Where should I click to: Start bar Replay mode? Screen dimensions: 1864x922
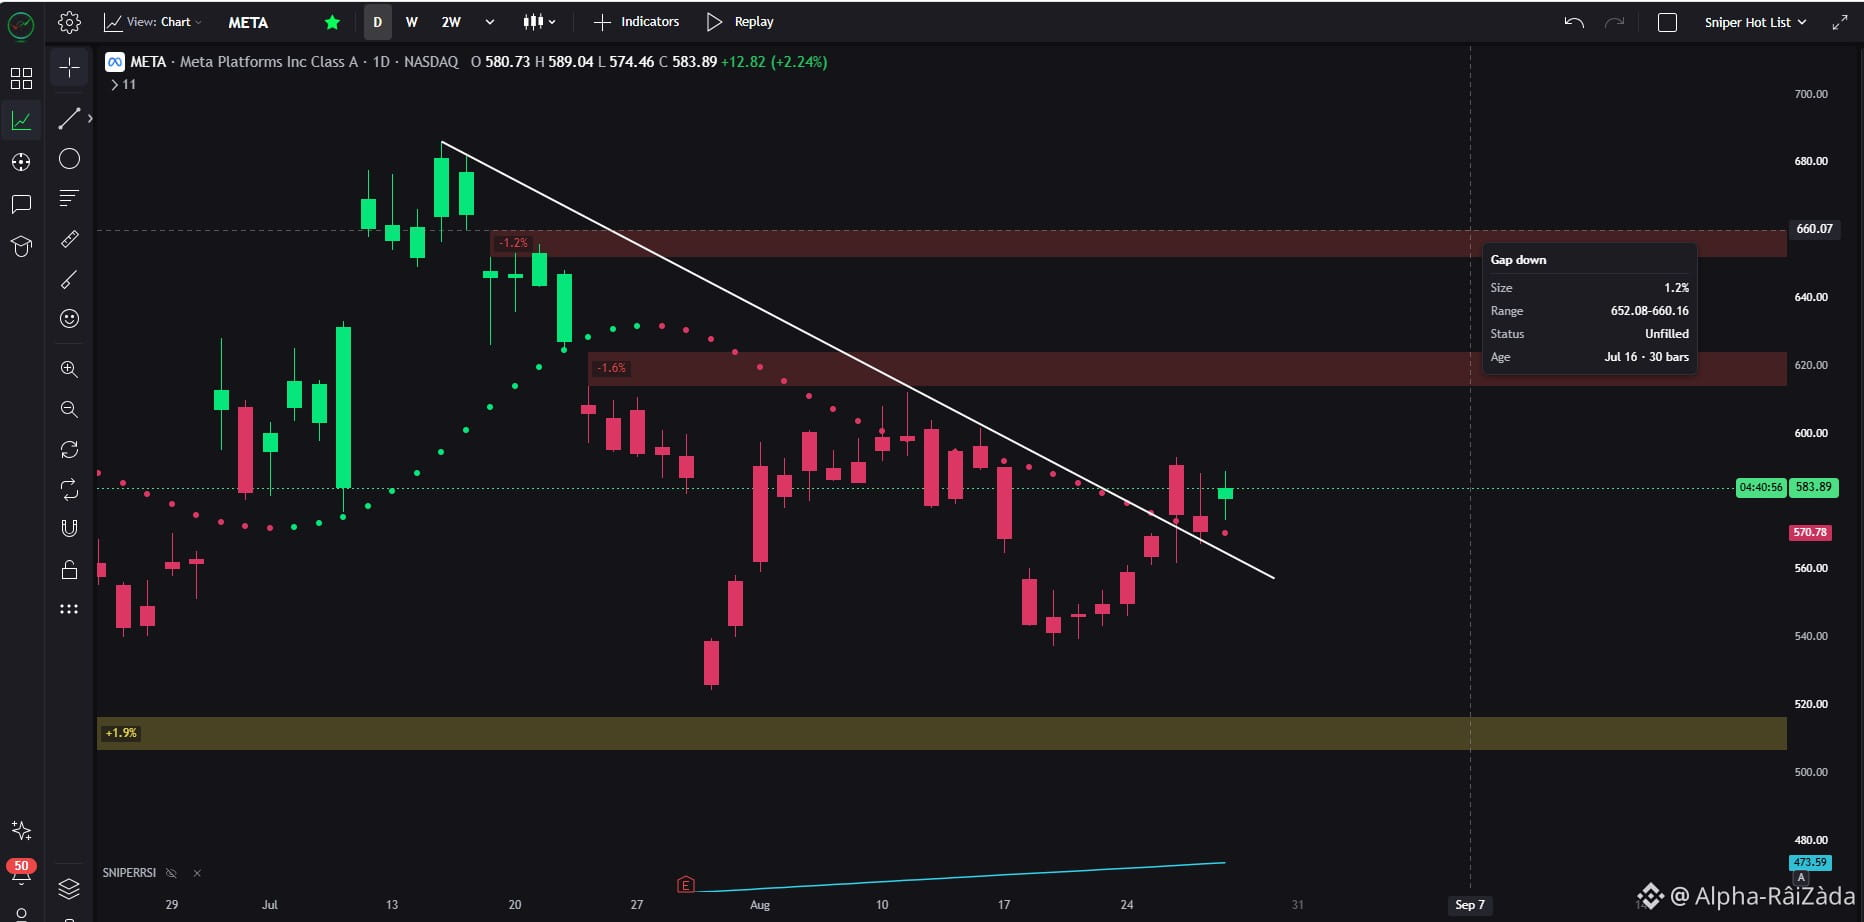[740, 22]
